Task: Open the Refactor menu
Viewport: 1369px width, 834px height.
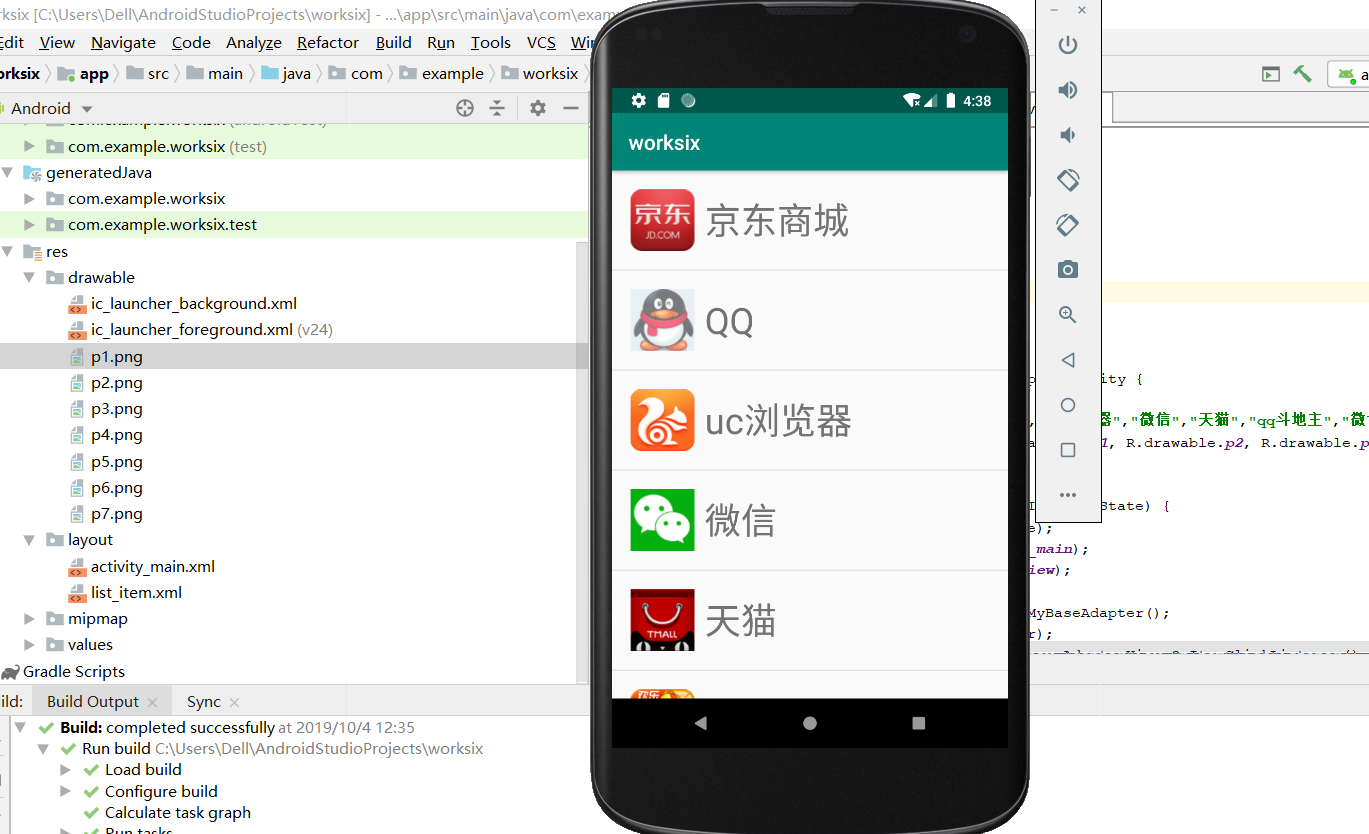Action: point(328,42)
